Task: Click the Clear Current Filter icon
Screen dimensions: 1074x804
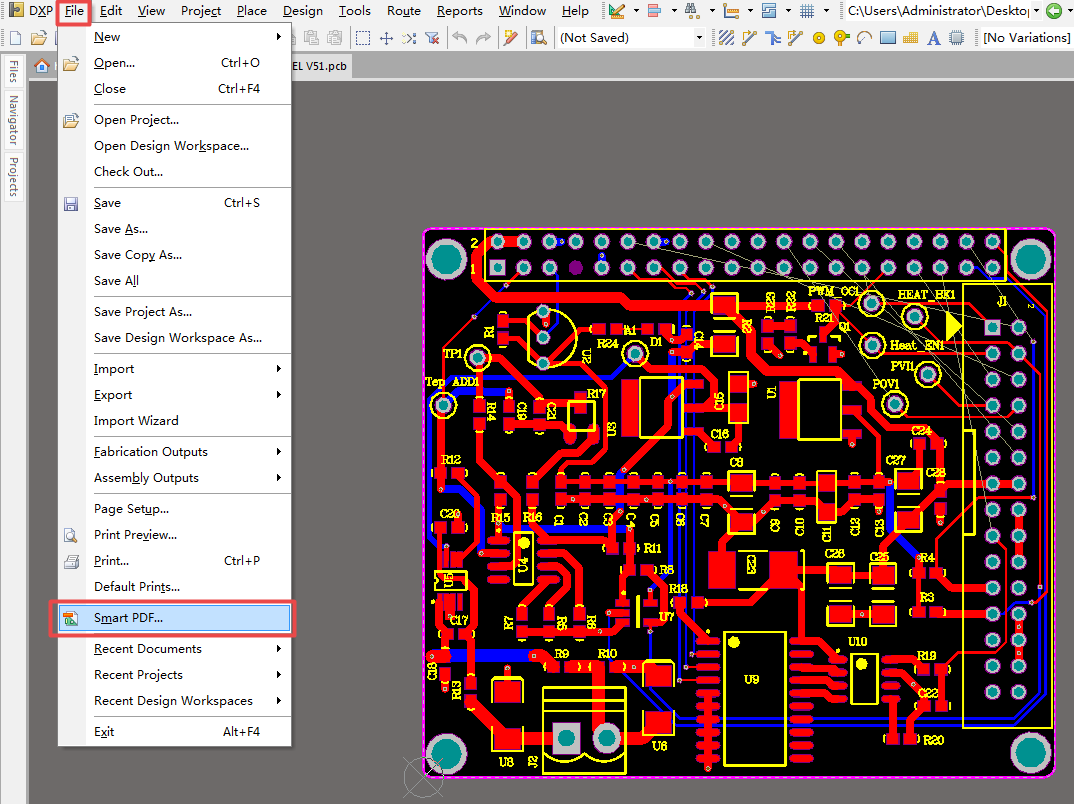Action: pos(433,37)
